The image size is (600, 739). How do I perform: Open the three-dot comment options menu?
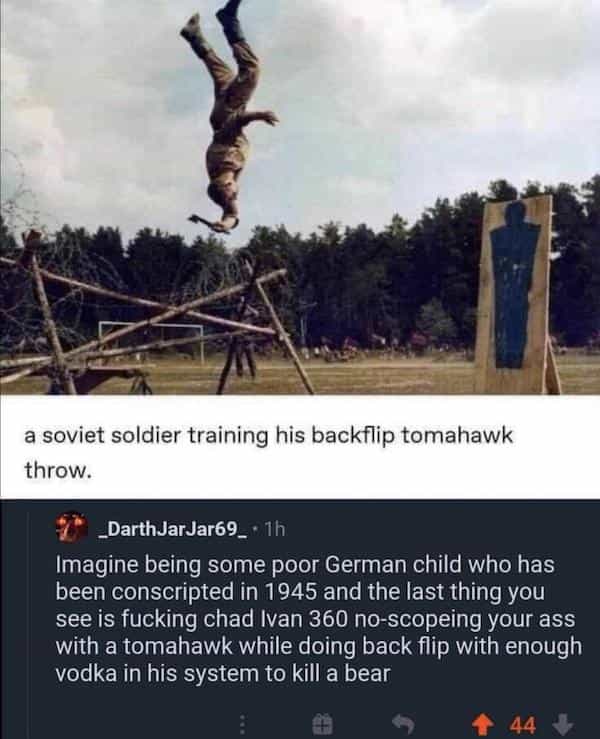(242, 724)
